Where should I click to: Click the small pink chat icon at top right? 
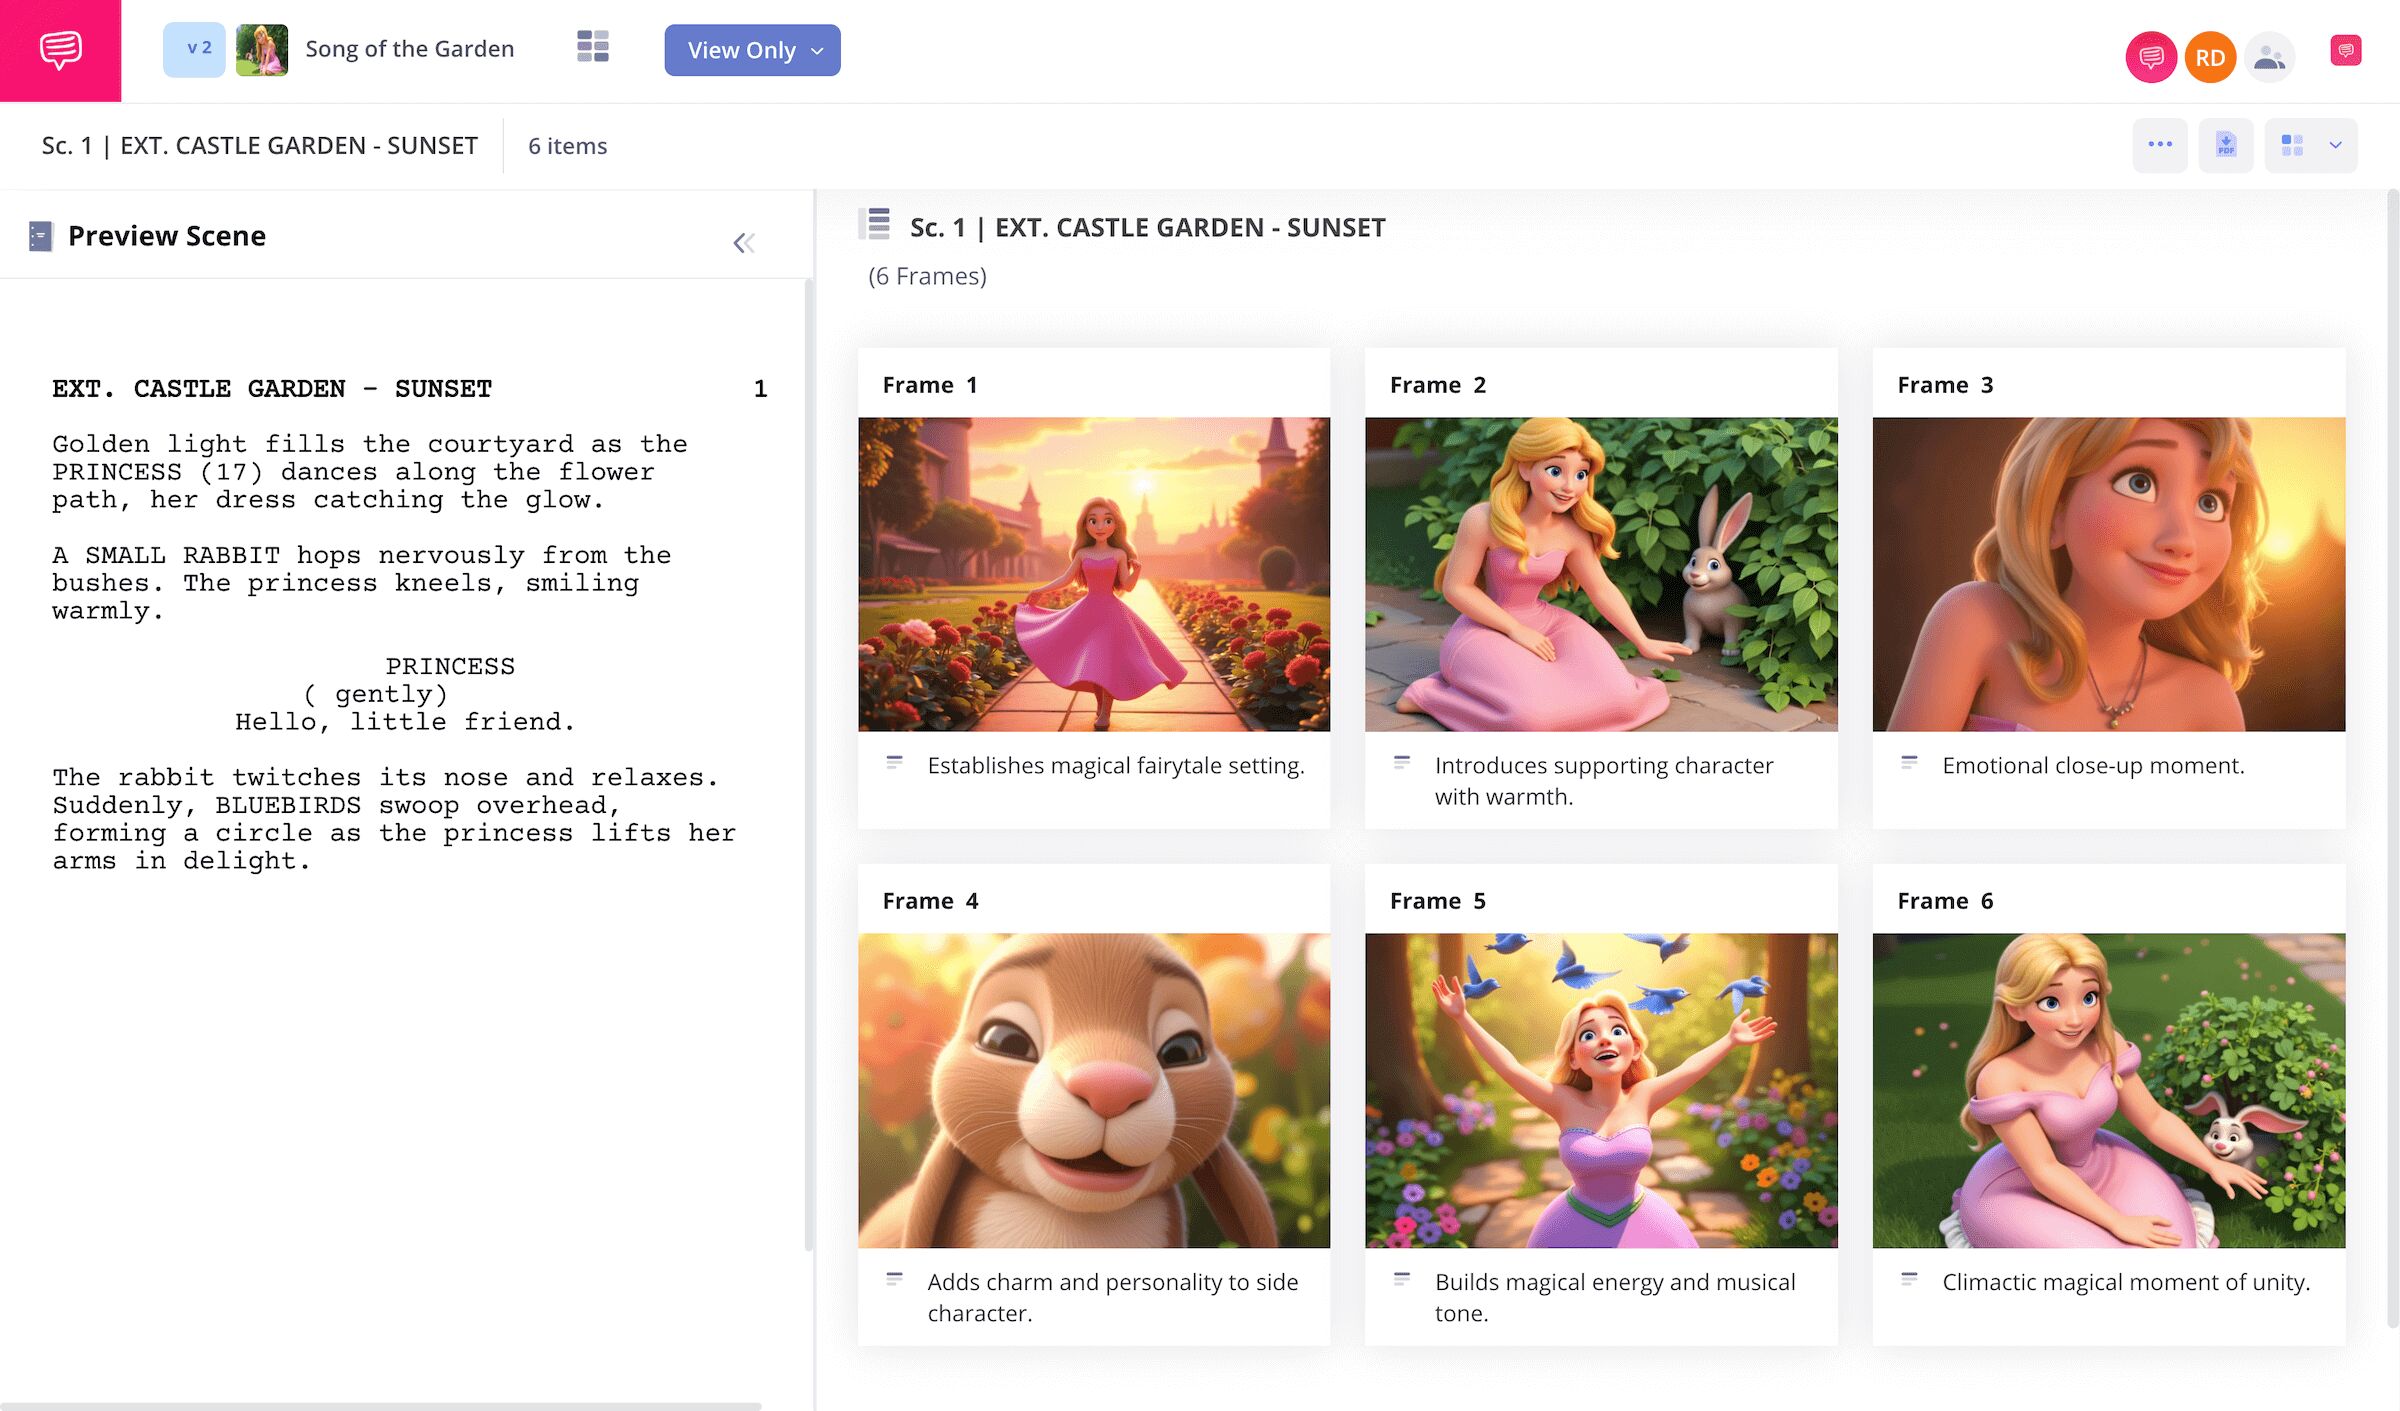[x=2345, y=50]
